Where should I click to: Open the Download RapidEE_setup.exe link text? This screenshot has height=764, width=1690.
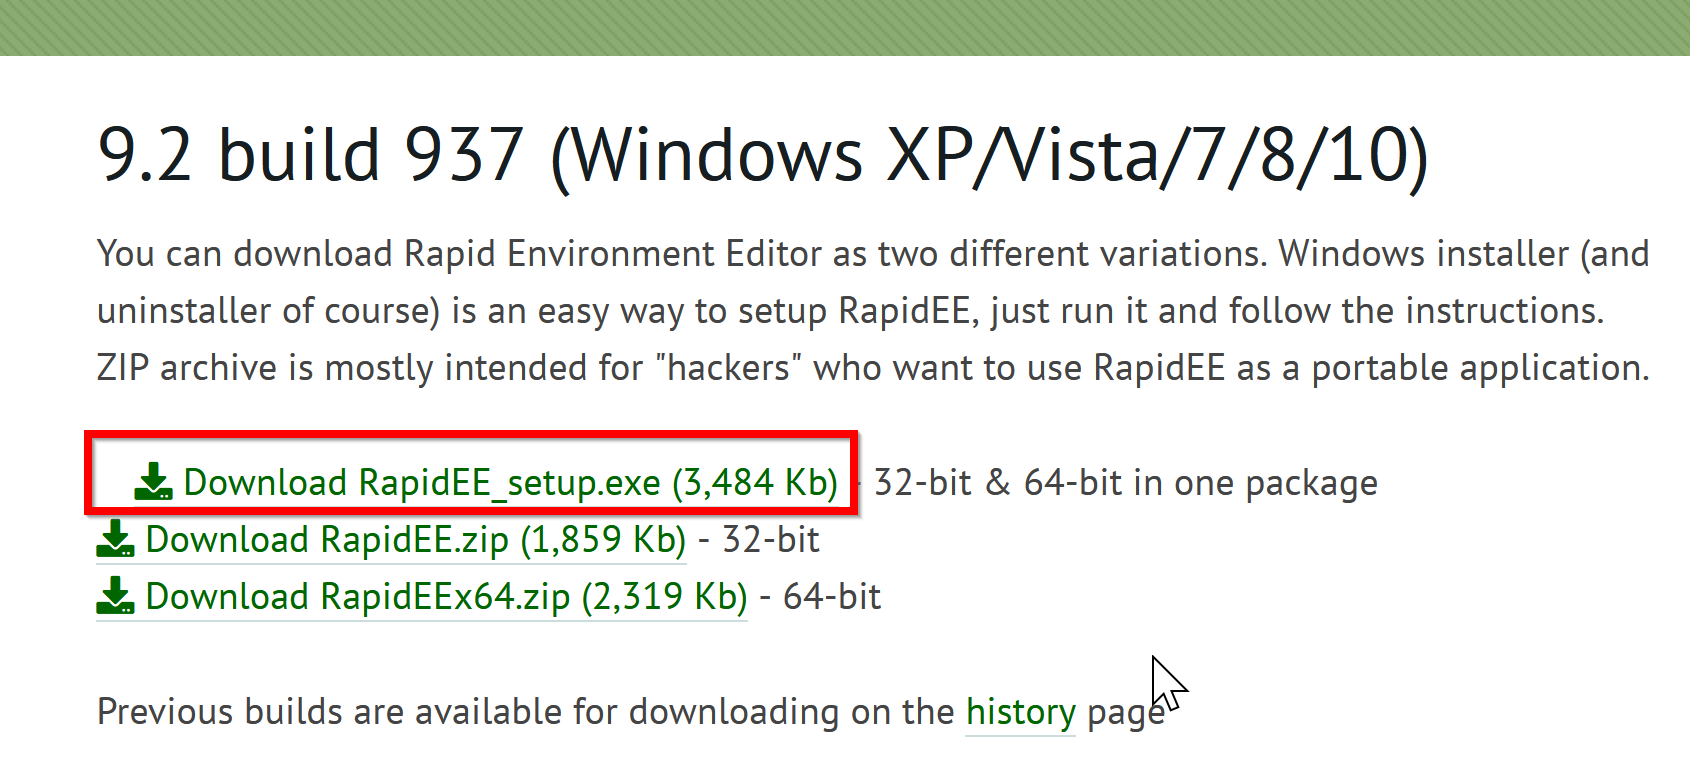[511, 483]
